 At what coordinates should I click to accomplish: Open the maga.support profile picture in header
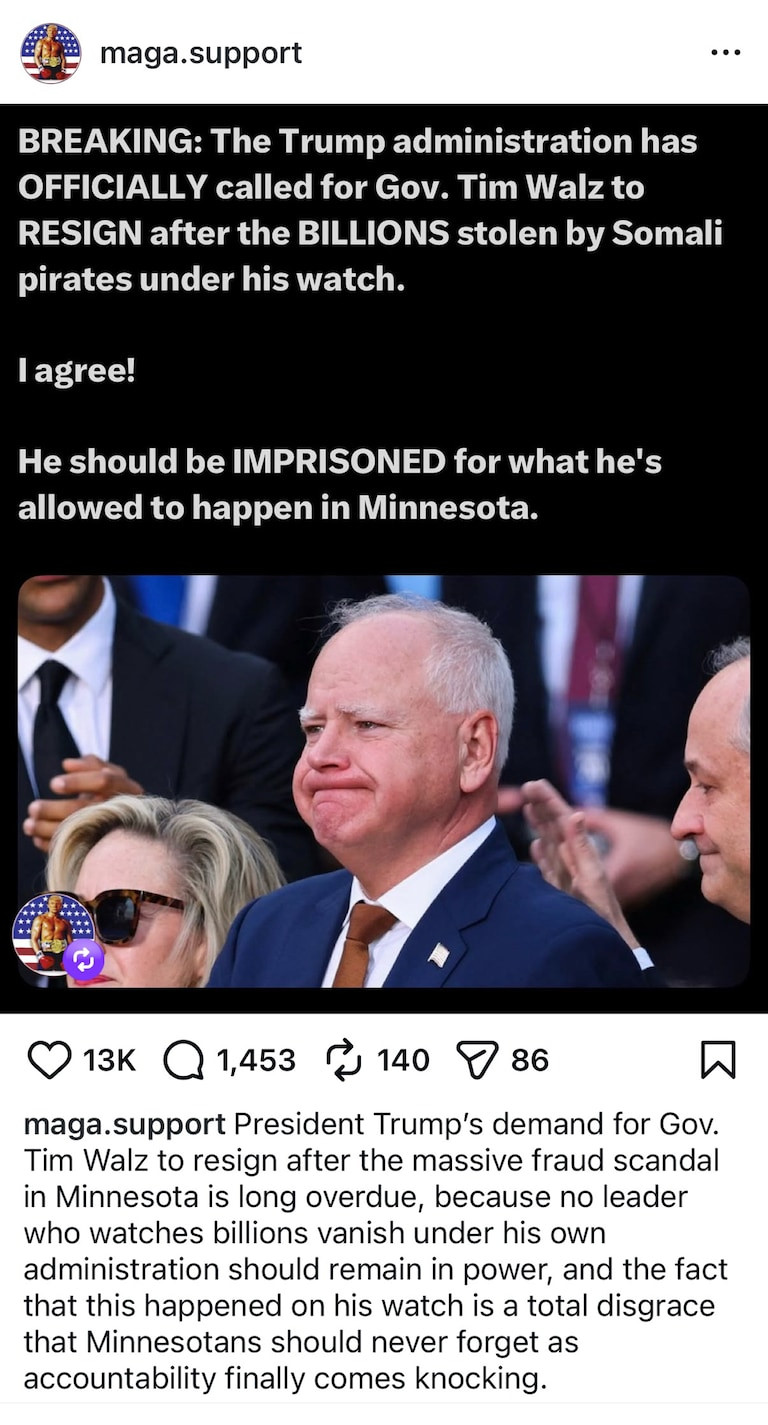[x=50, y=53]
